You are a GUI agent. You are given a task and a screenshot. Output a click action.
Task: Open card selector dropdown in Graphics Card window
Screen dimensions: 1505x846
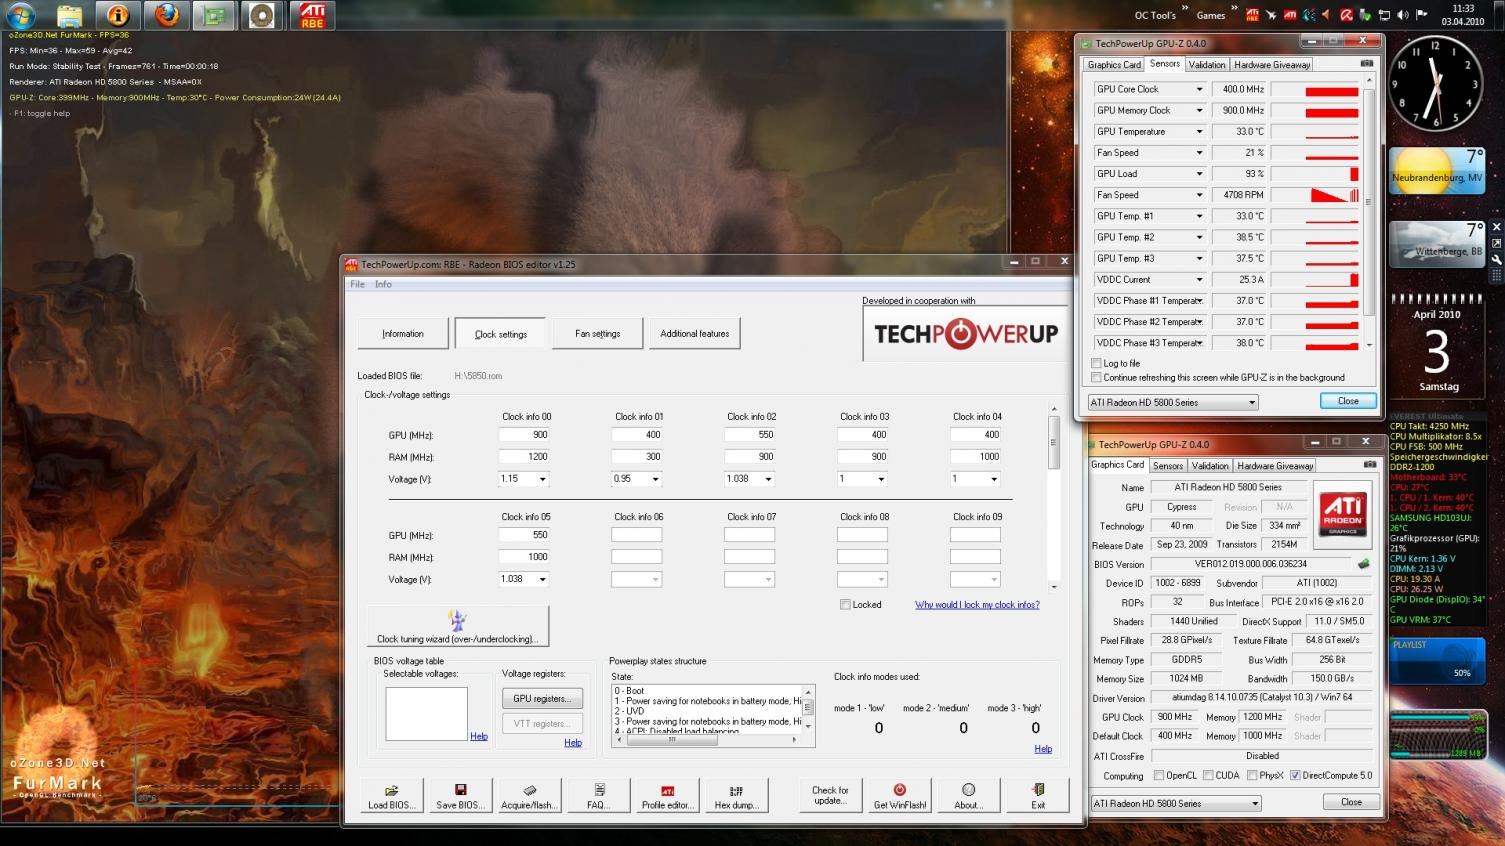tap(1176, 803)
